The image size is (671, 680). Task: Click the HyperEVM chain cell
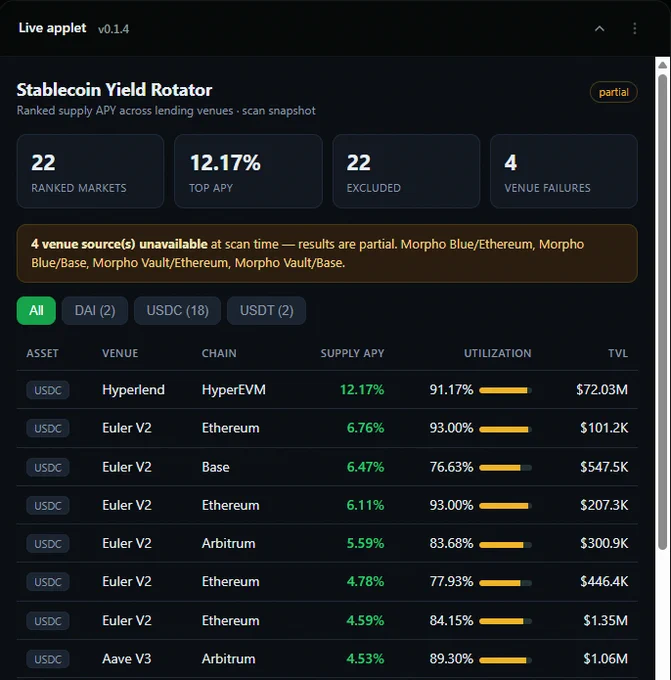coord(233,389)
